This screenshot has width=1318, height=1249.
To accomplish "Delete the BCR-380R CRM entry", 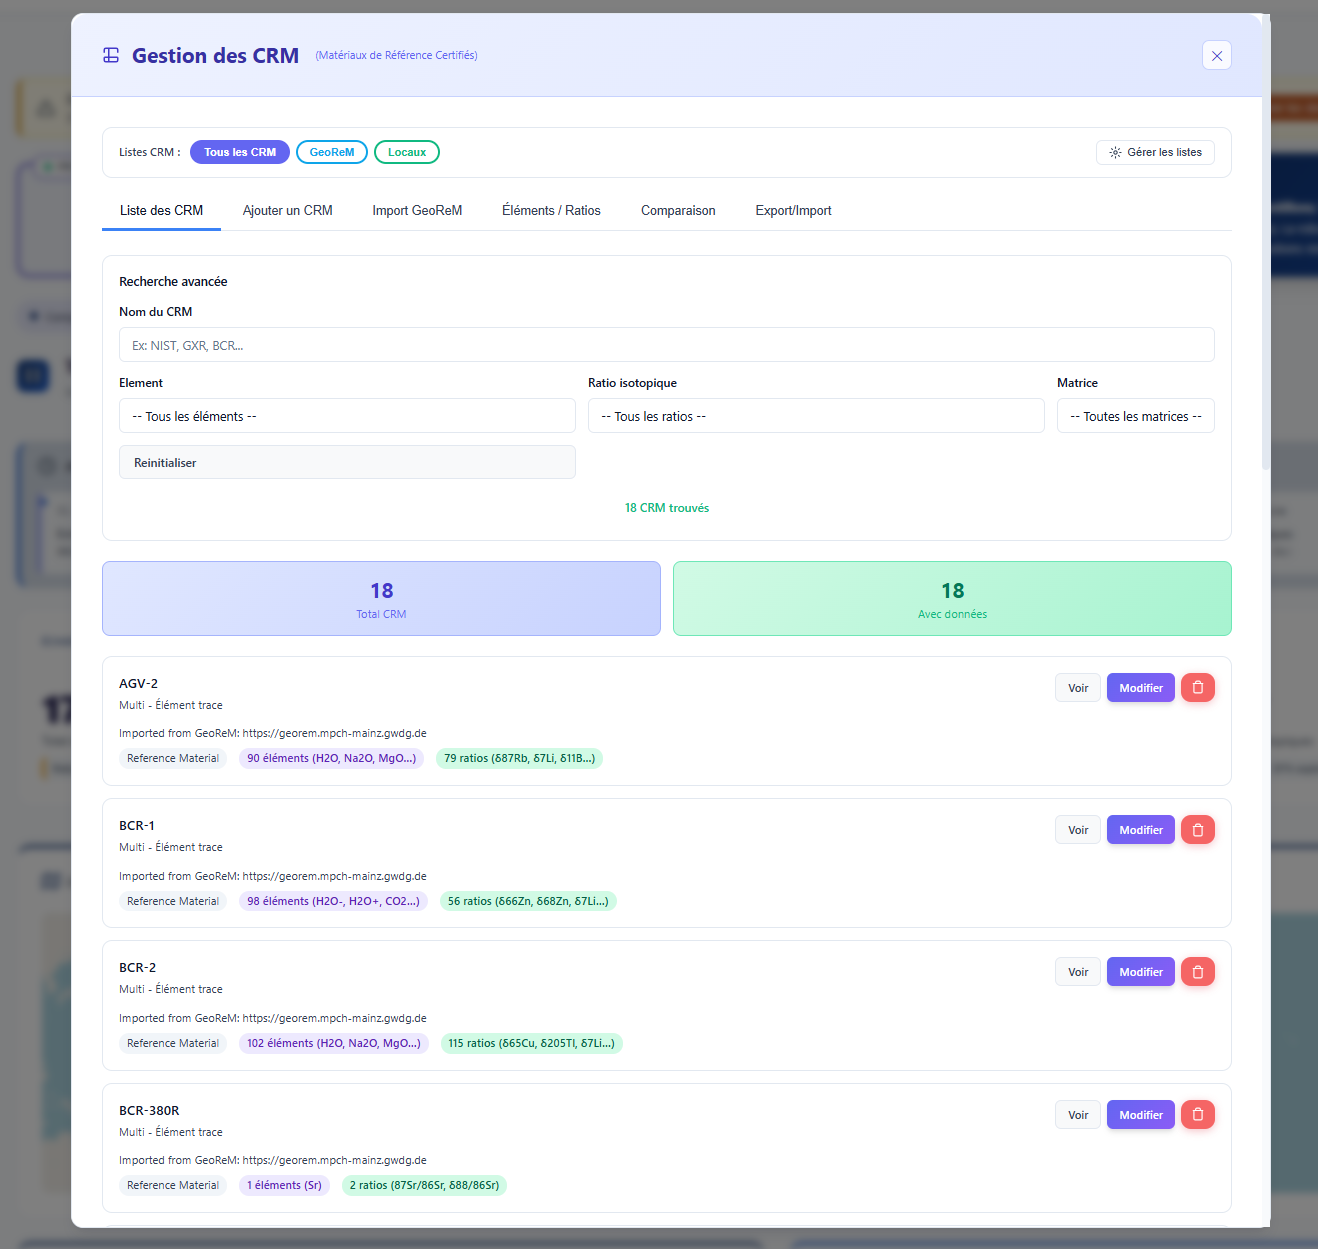I will pos(1197,1115).
